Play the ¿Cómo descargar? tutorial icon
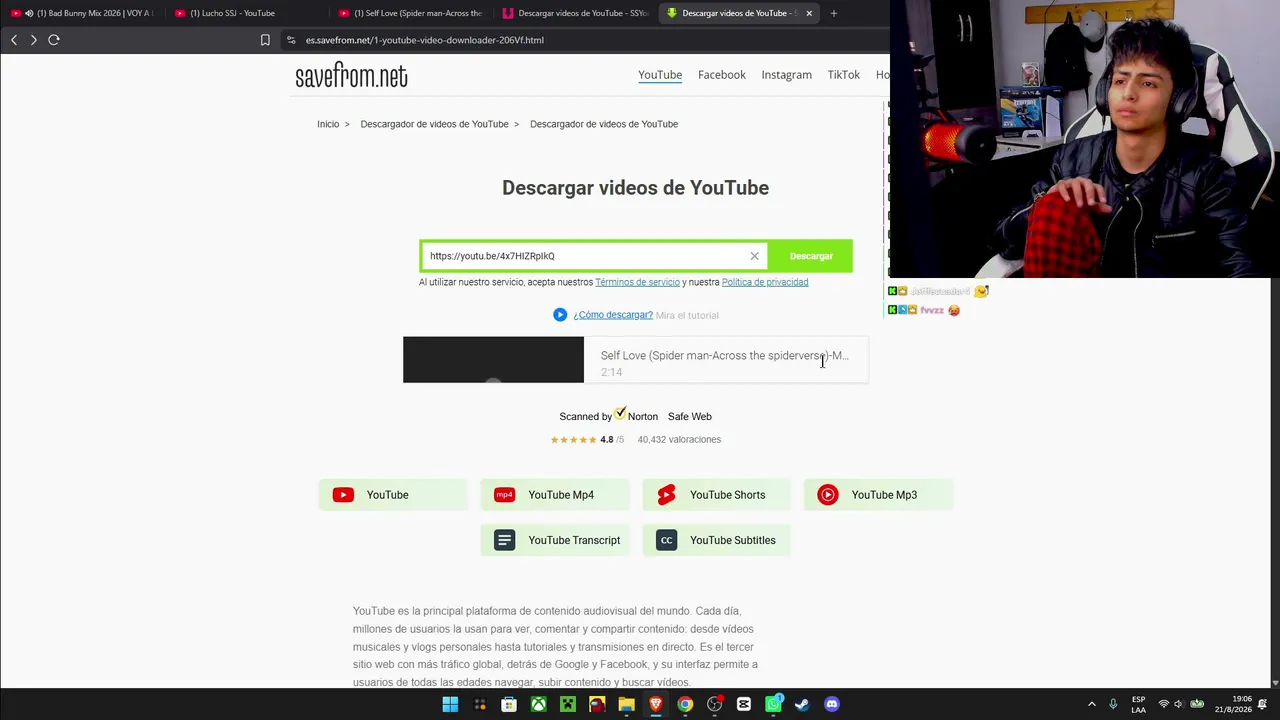 (560, 315)
